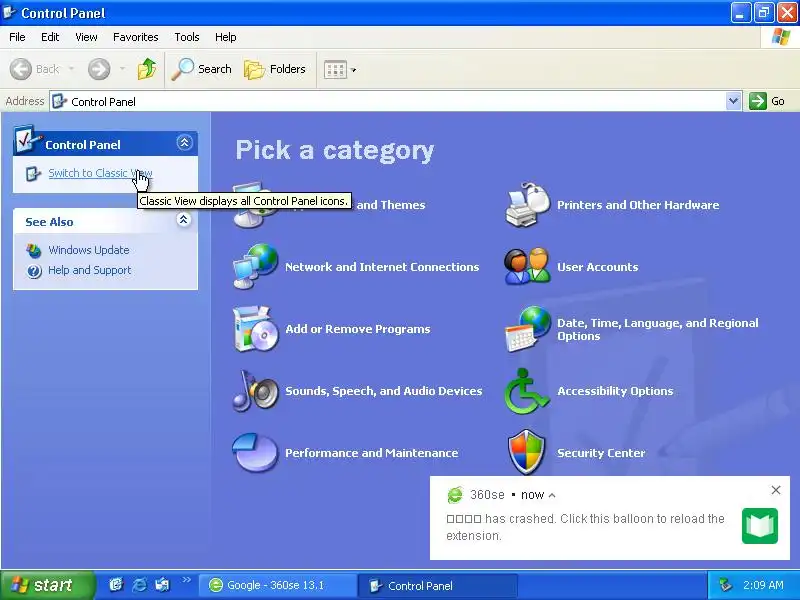Viewport: 800px width, 600px height.
Task: Click the crash message text in notification
Action: (x=585, y=527)
